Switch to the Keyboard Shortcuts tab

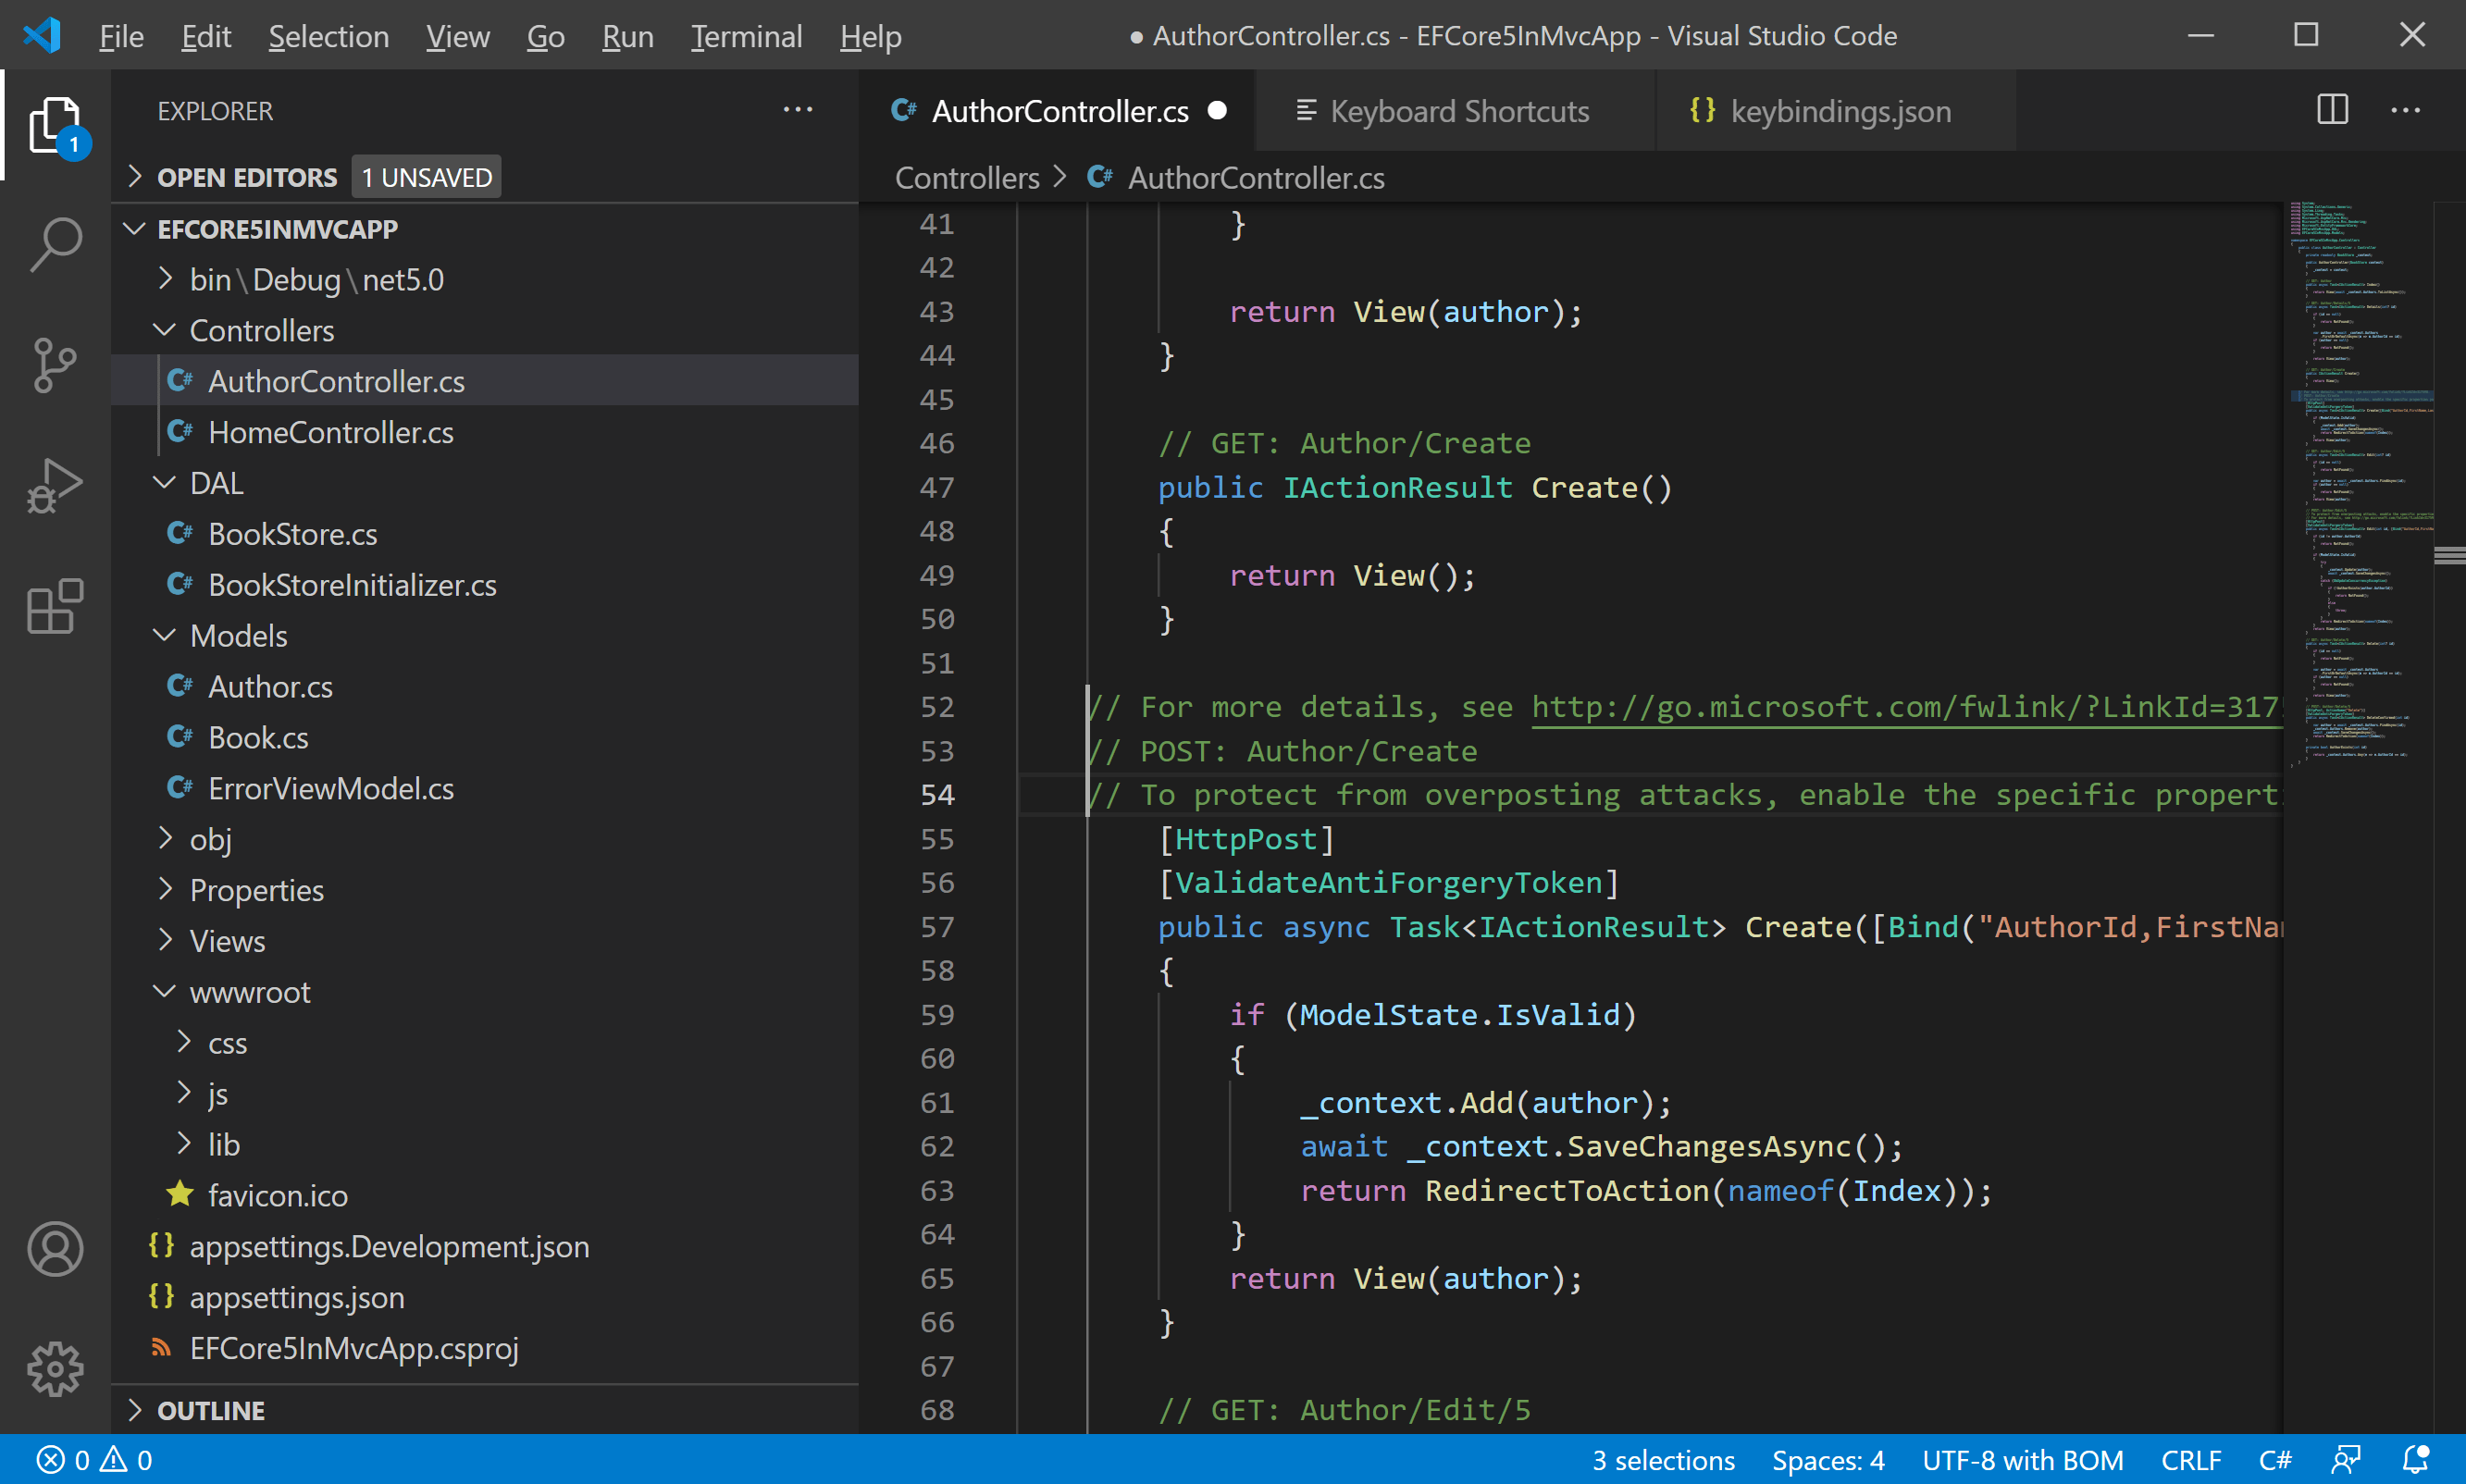[1457, 110]
